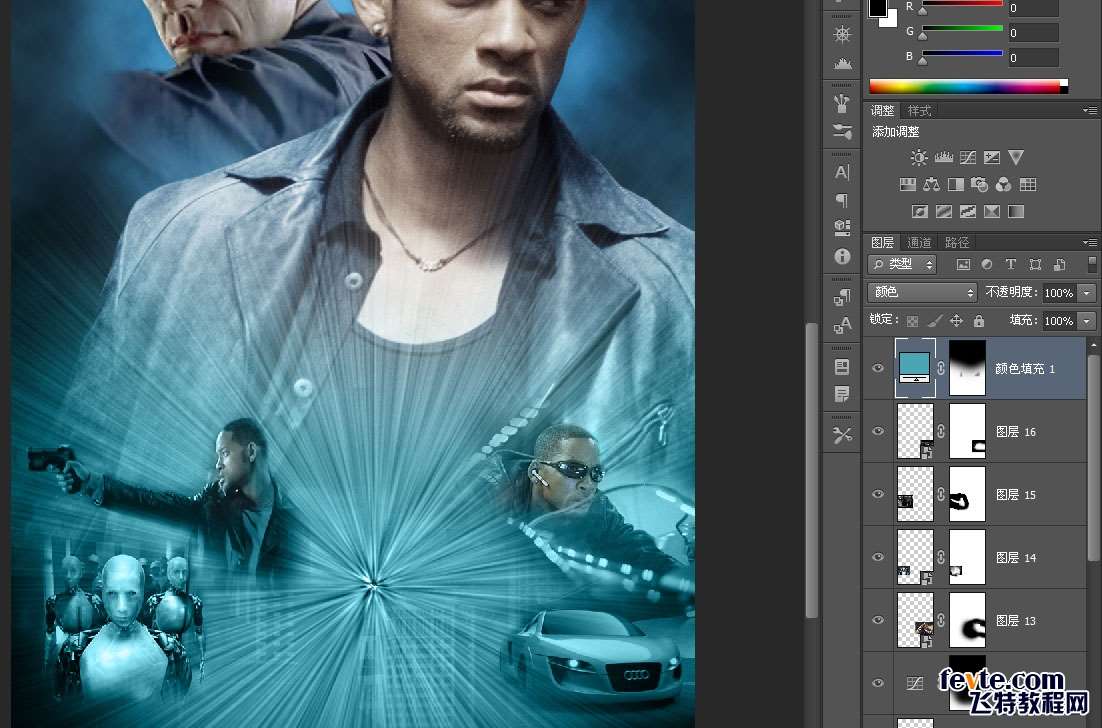Screen dimensions: 1102x728
Task: Add a Black & White adjustment
Action: [x=956, y=185]
